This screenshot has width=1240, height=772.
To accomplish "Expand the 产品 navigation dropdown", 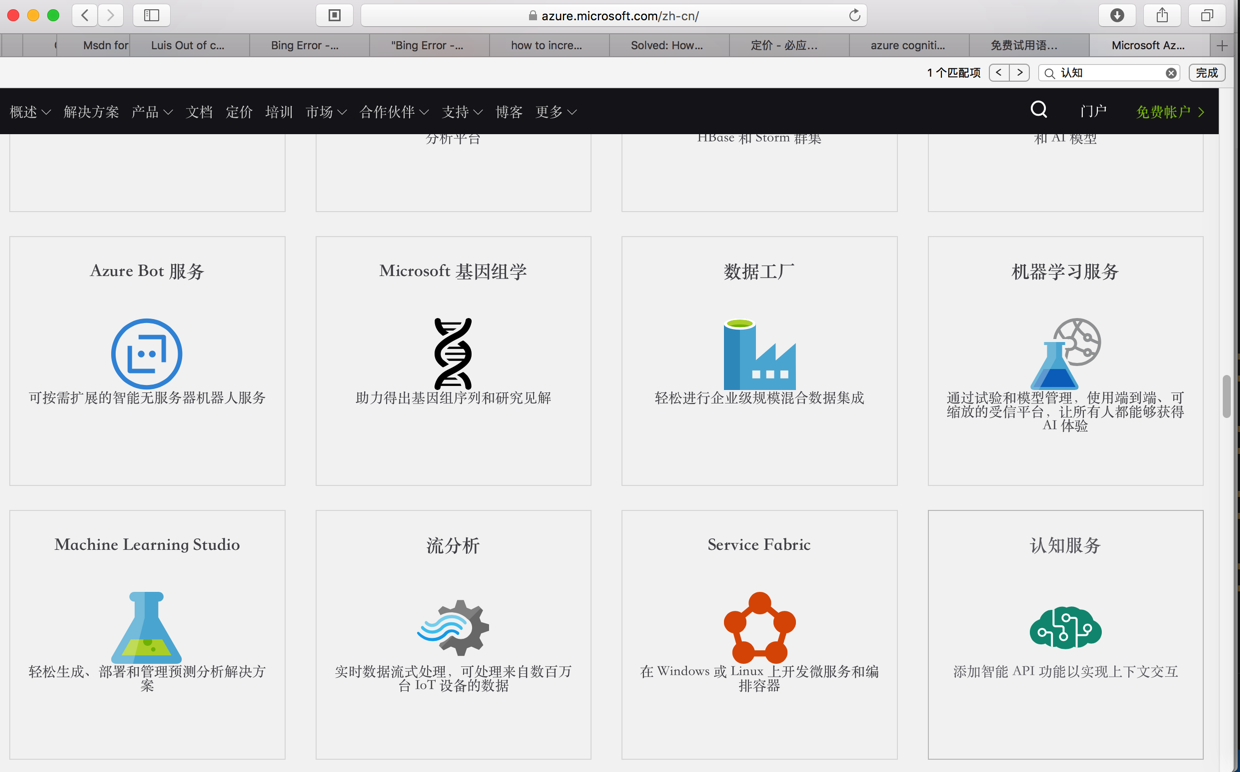I will point(152,112).
